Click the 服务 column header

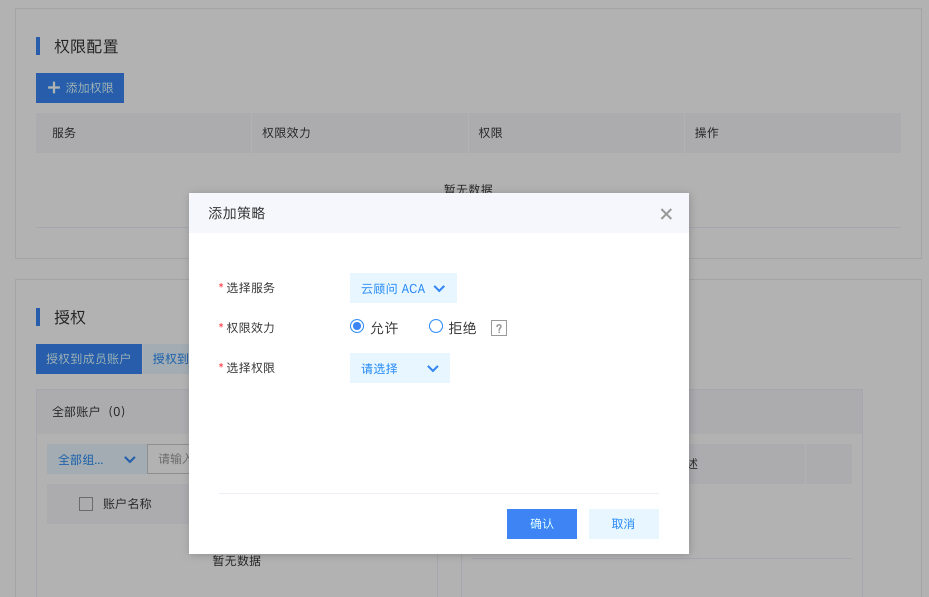(x=64, y=133)
